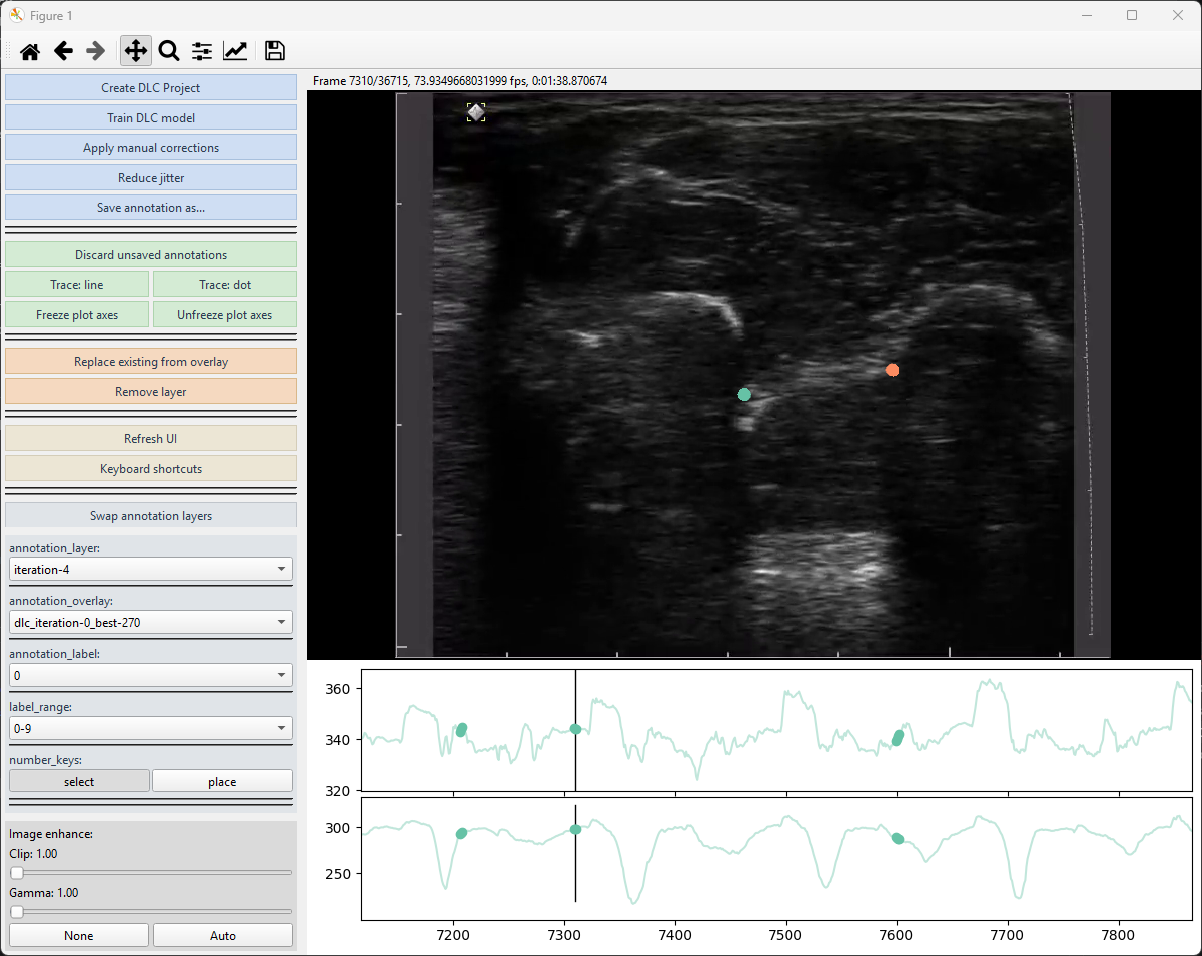Click the 'annotation_overlay:' label text
Screen dimensions: 1202x956
(61, 601)
